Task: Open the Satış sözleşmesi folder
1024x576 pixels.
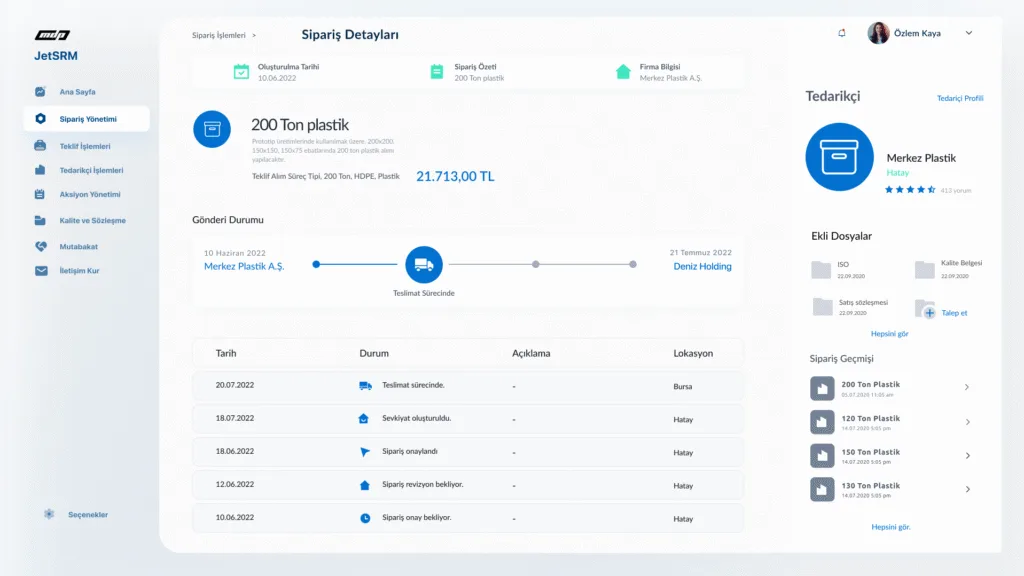Action: point(822,306)
